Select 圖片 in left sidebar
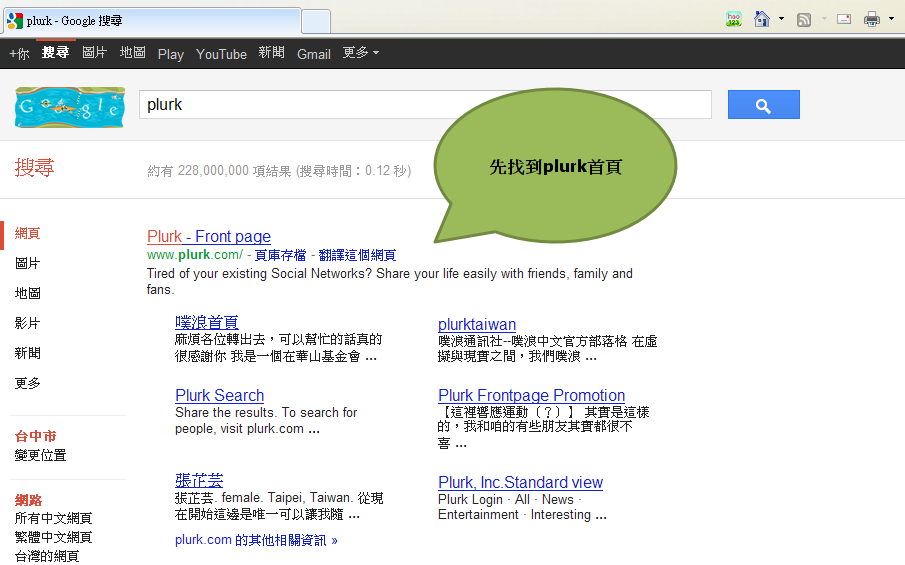The height and width of the screenshot is (565, 905). [x=28, y=264]
